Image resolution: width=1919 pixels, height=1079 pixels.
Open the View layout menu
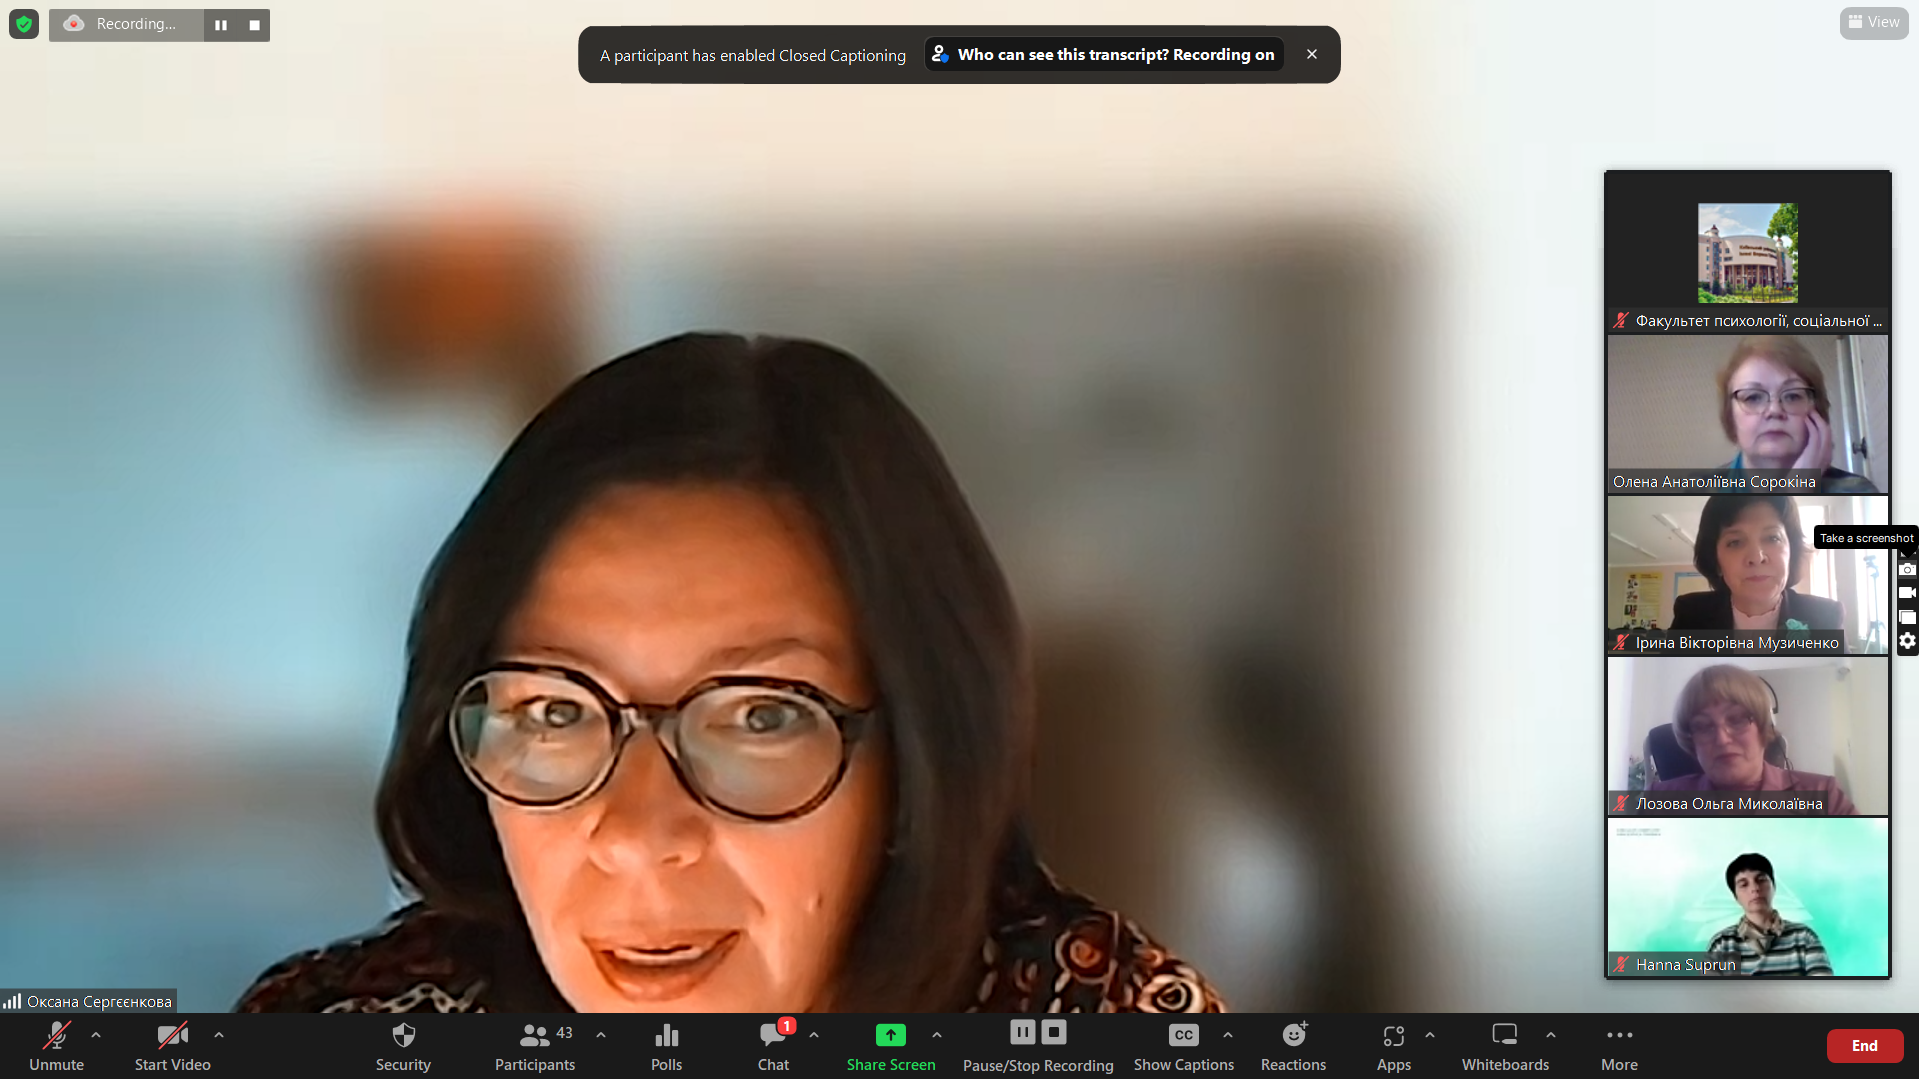click(x=1873, y=22)
